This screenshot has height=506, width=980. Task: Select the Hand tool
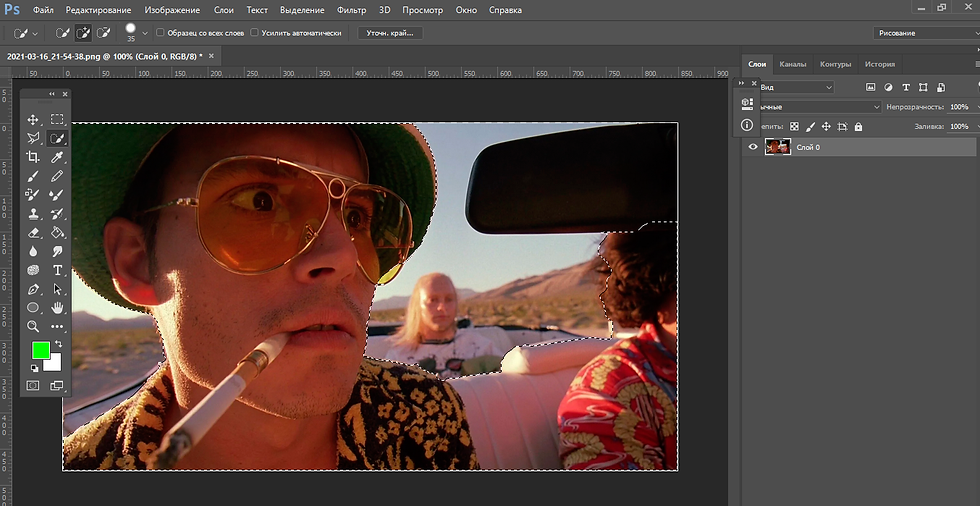57,307
